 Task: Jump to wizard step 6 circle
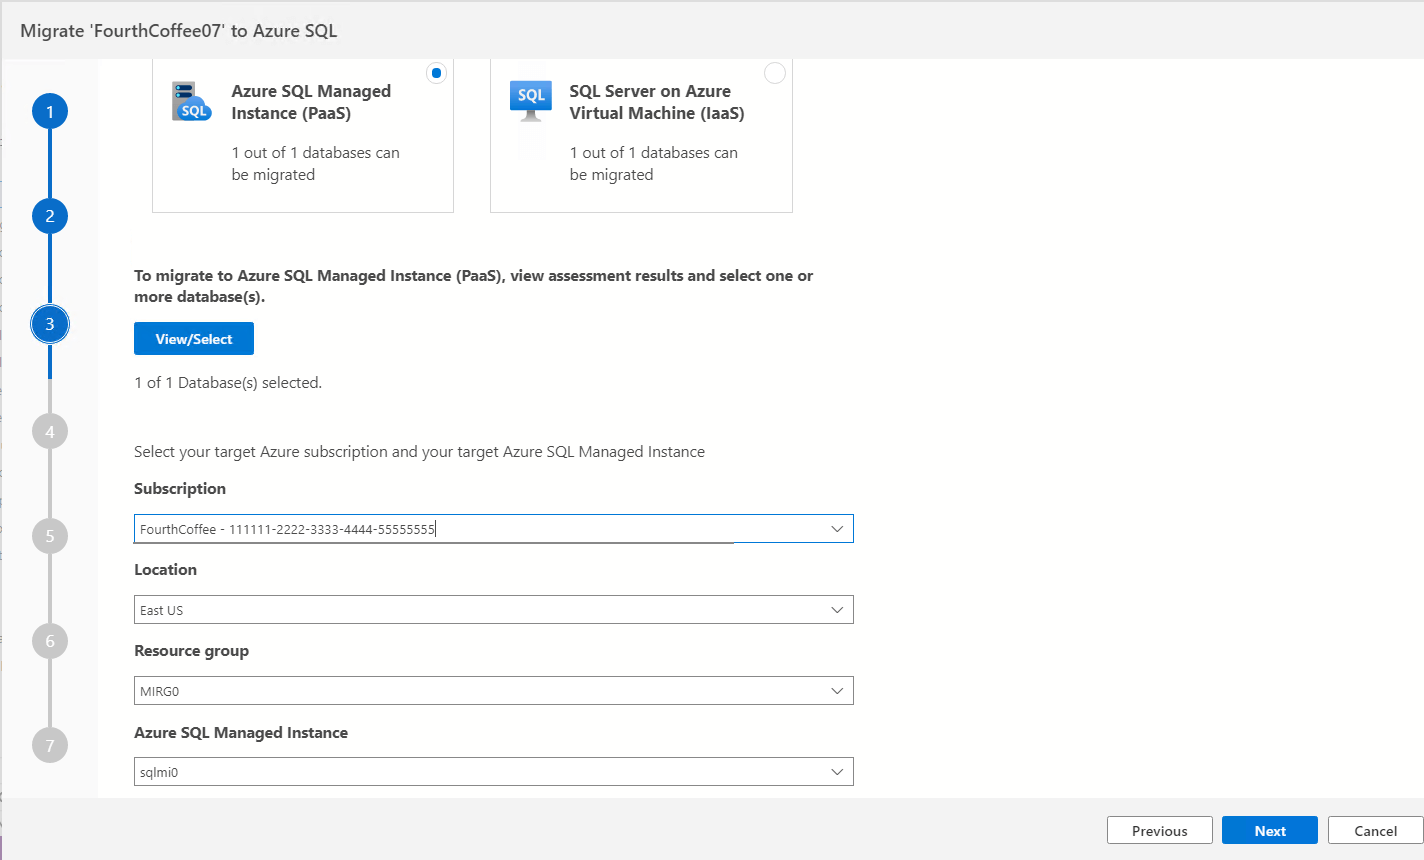coord(50,641)
